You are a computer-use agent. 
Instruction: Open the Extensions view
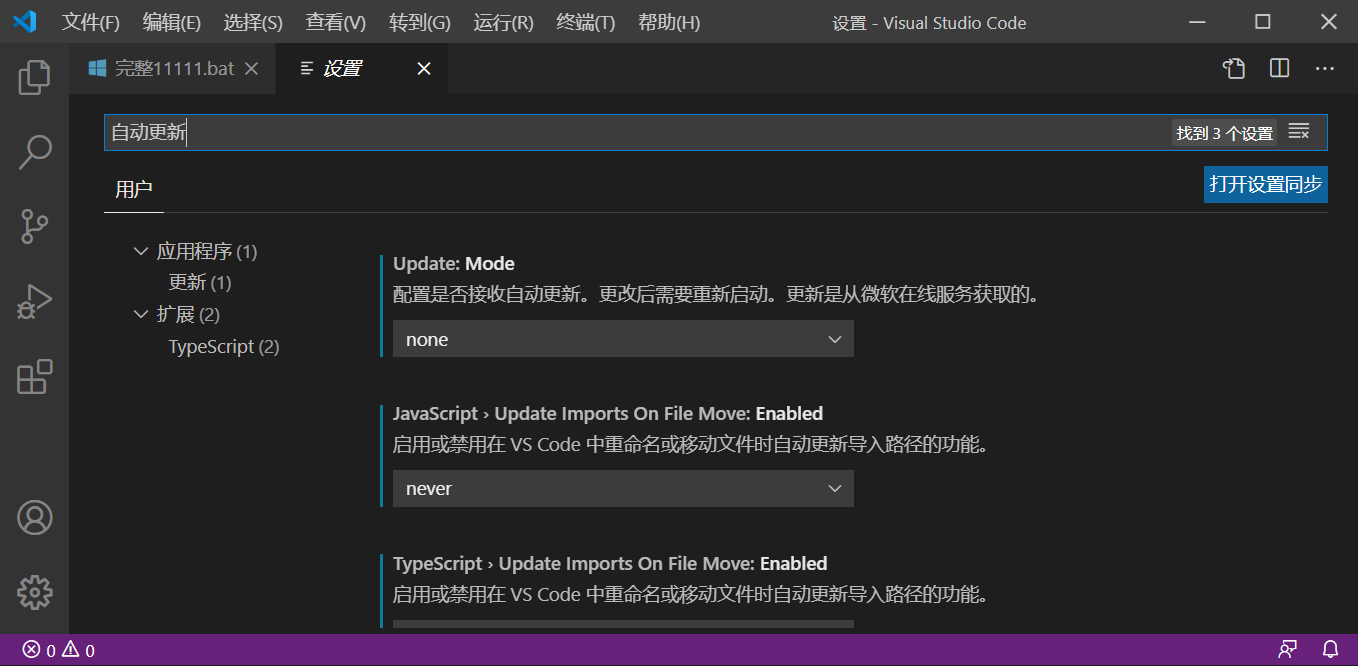(34, 376)
